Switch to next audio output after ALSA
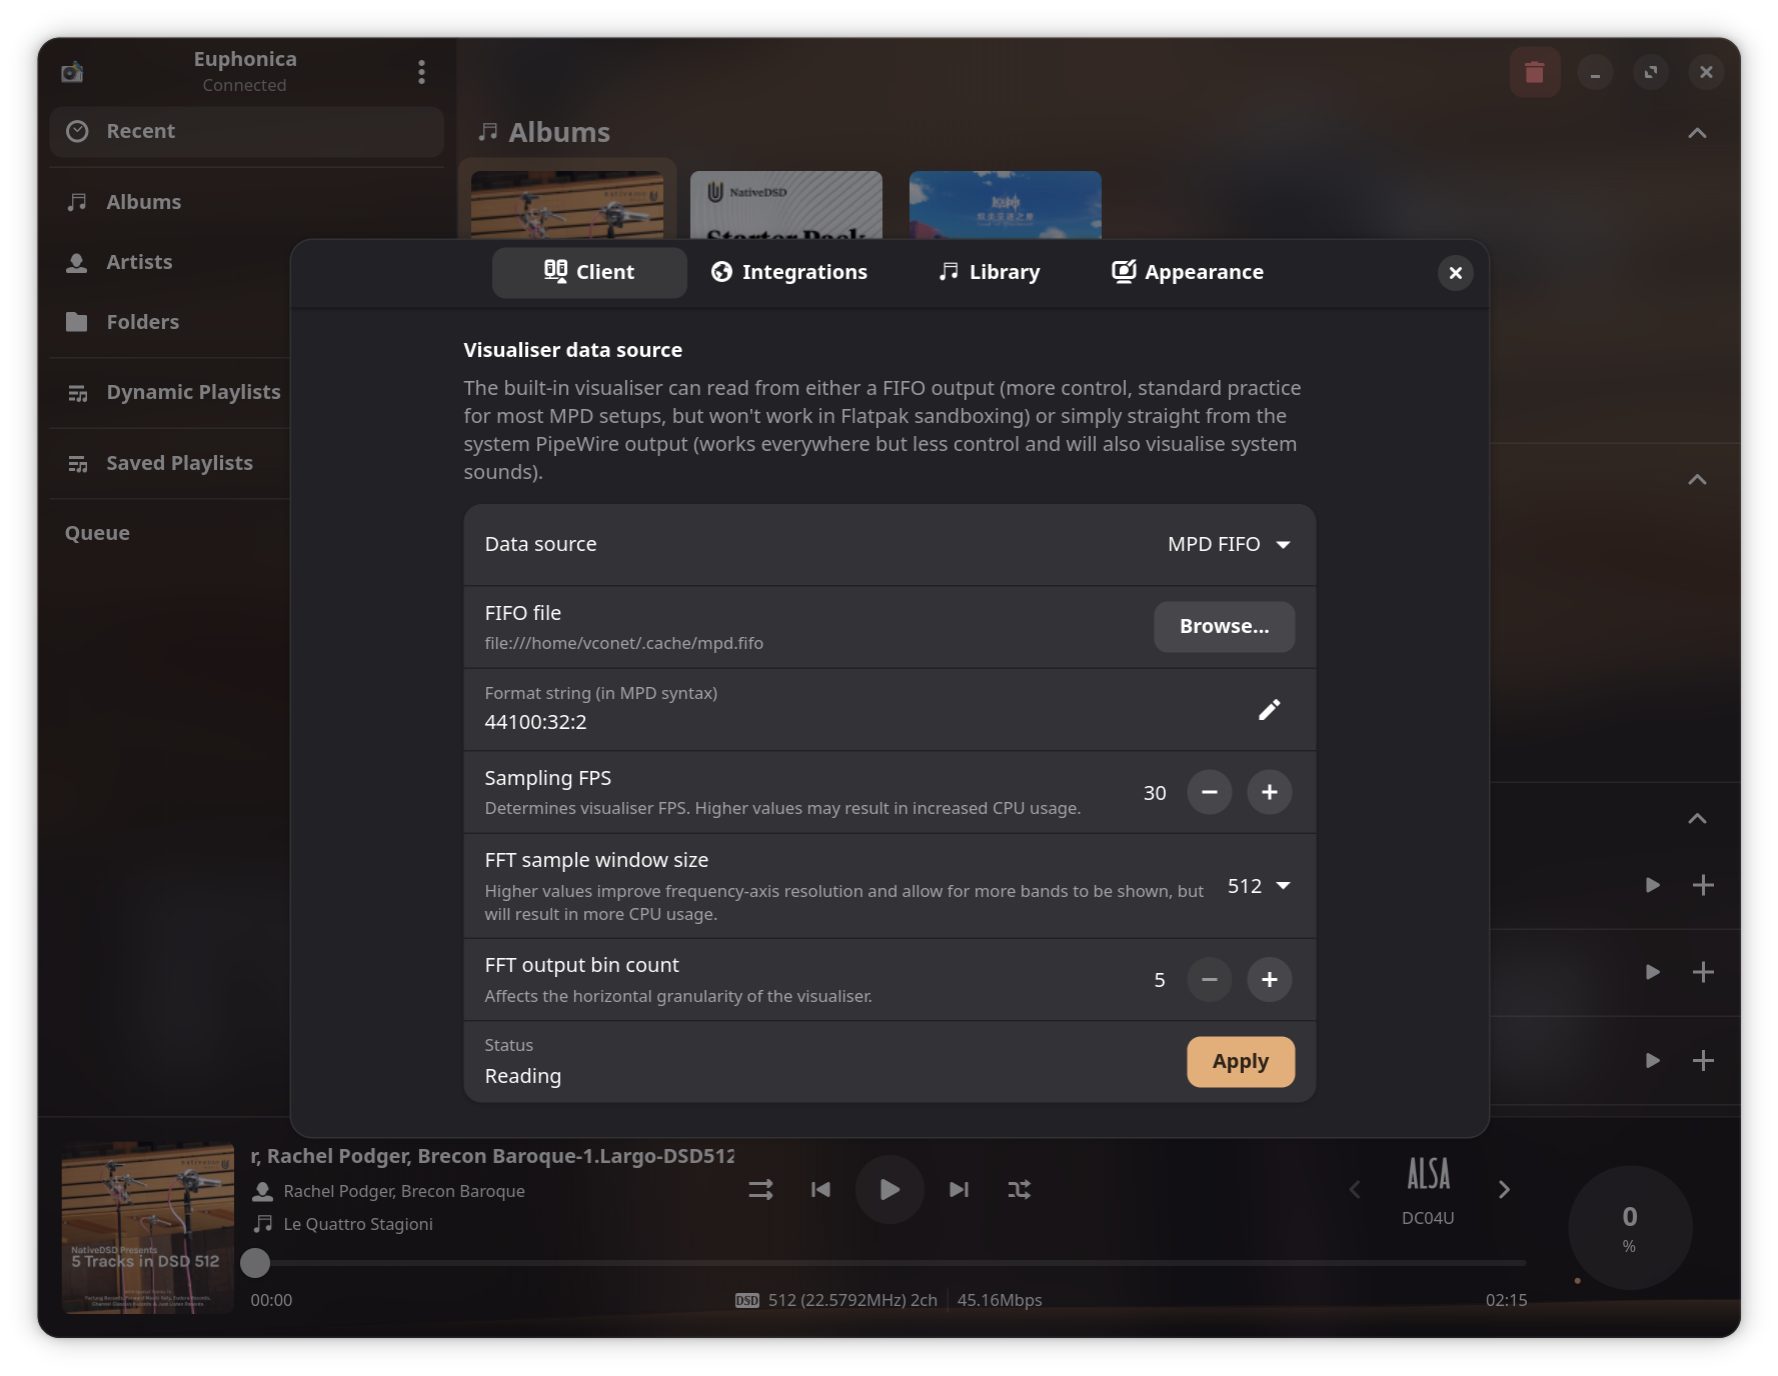Screen dimensions: 1778x1376 (1503, 1189)
